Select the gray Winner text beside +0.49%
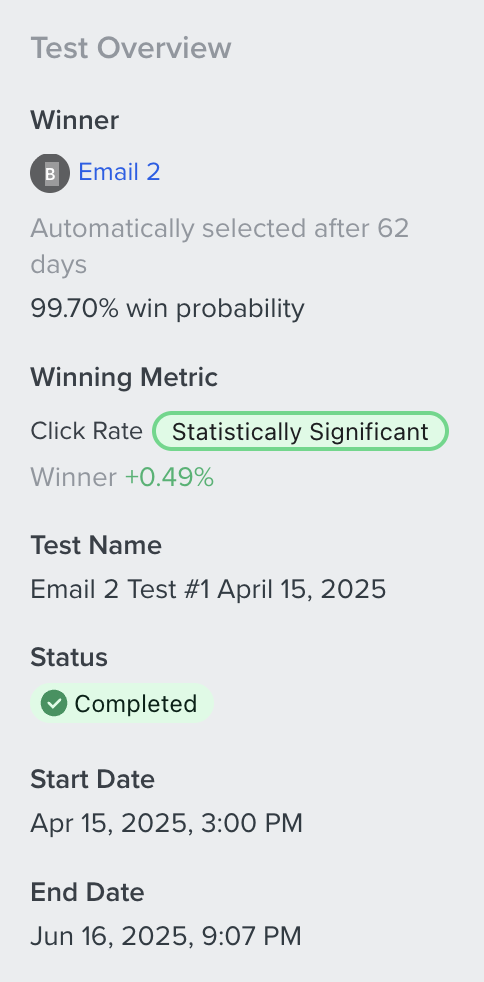Image resolution: width=484 pixels, height=982 pixels. 73,478
